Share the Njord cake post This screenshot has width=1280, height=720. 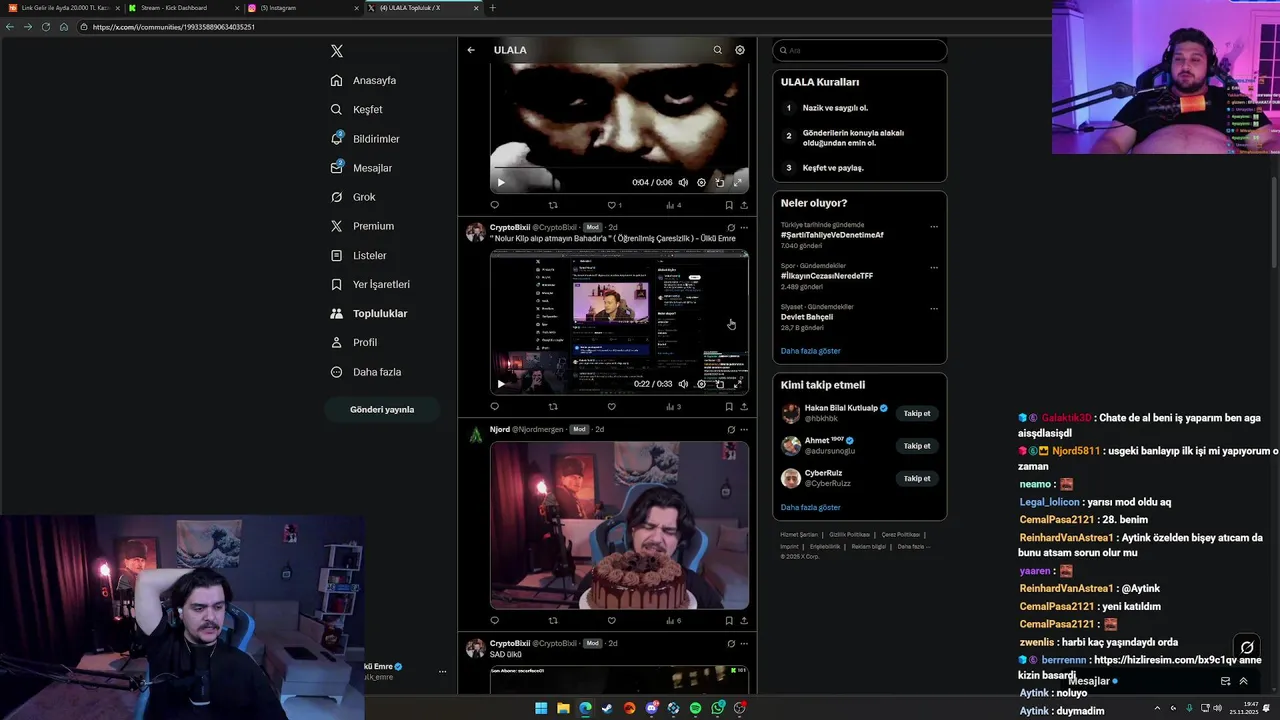pyautogui.click(x=744, y=621)
